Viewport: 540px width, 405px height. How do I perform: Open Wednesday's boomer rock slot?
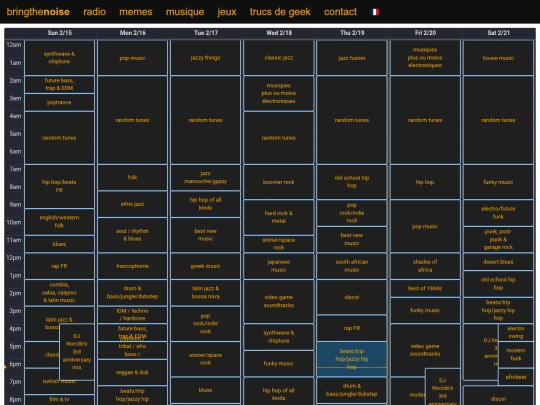279,182
